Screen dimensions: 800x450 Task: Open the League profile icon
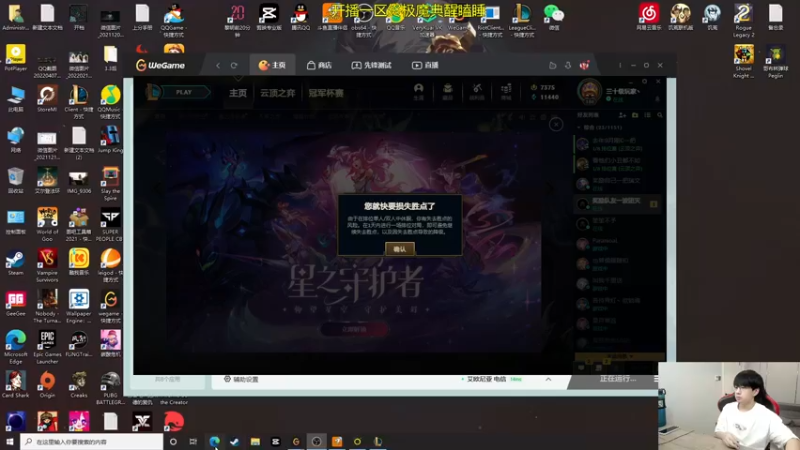418,91
